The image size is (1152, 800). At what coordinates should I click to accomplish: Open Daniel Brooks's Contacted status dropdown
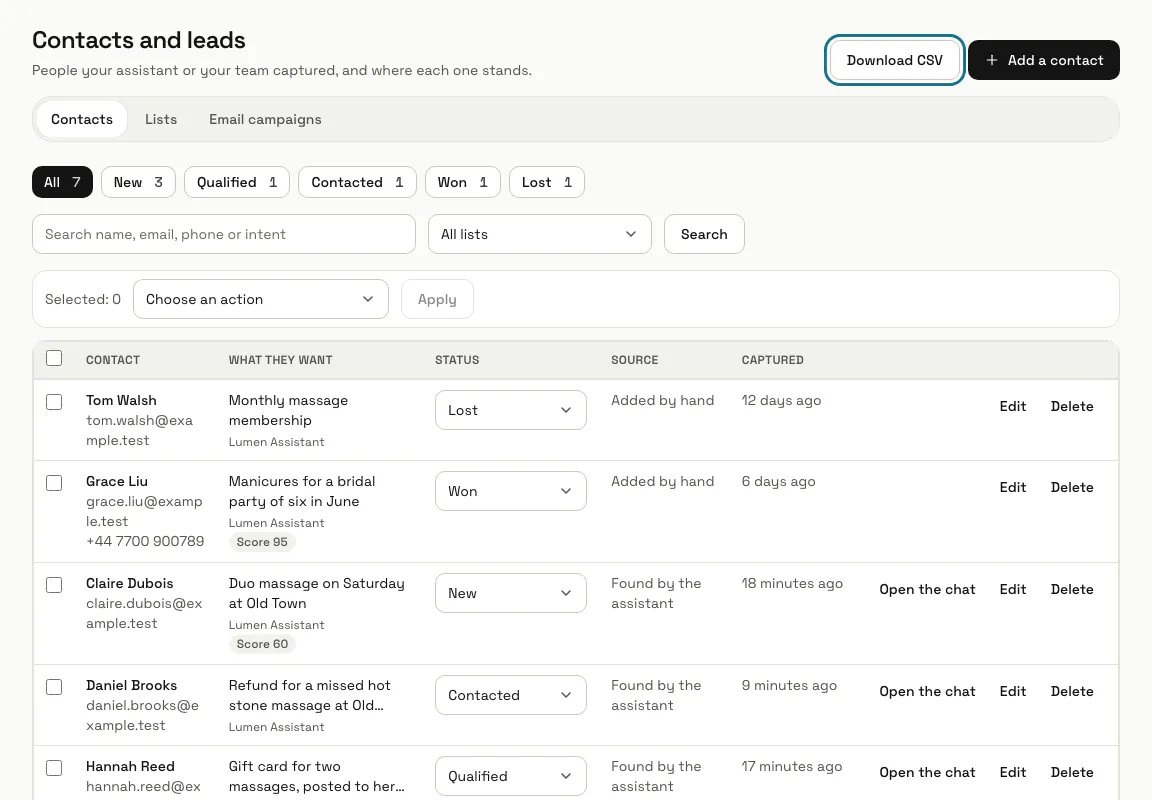[x=511, y=695]
